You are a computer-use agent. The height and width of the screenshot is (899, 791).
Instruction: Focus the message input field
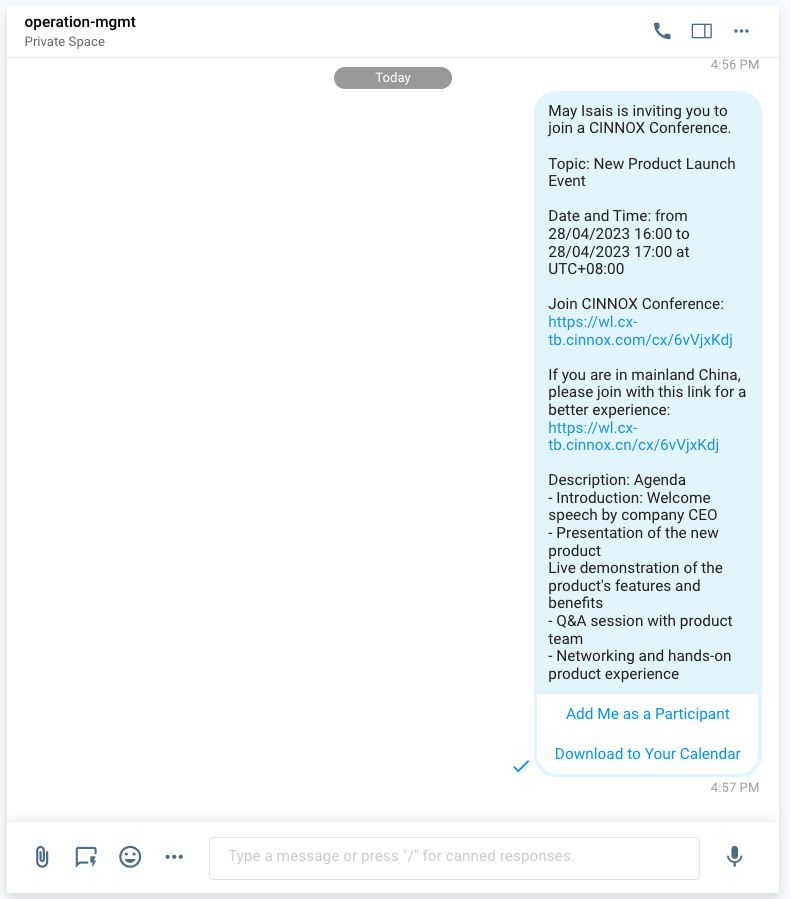tap(454, 858)
